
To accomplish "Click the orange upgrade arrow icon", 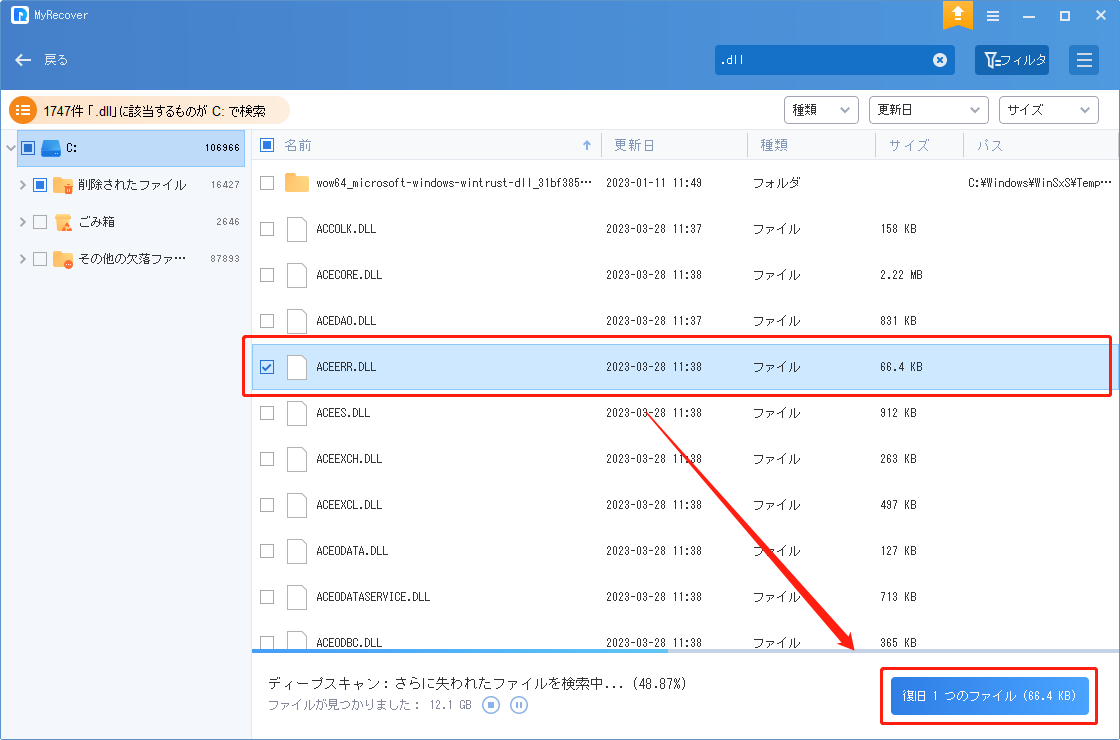I will point(957,15).
